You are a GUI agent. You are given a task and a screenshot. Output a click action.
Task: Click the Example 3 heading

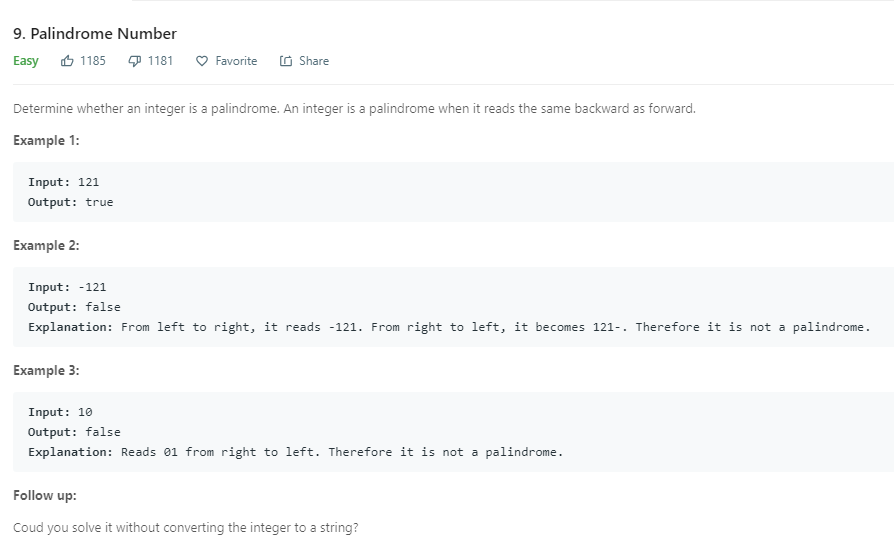(x=46, y=370)
